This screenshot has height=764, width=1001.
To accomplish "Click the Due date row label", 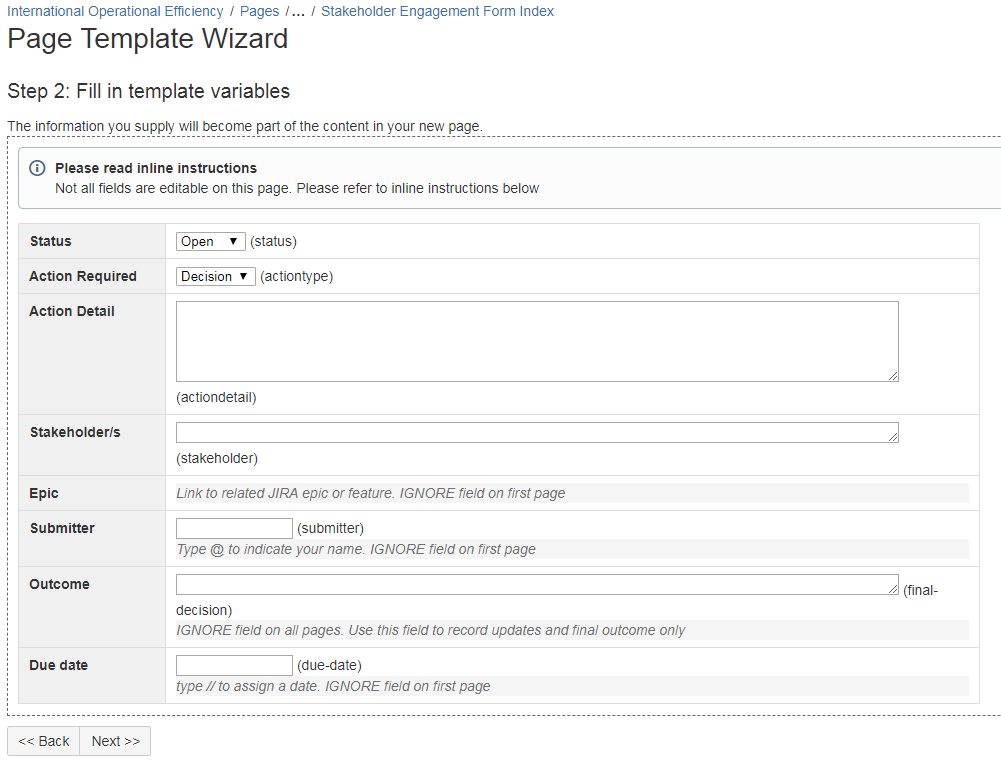I will [x=59, y=665].
